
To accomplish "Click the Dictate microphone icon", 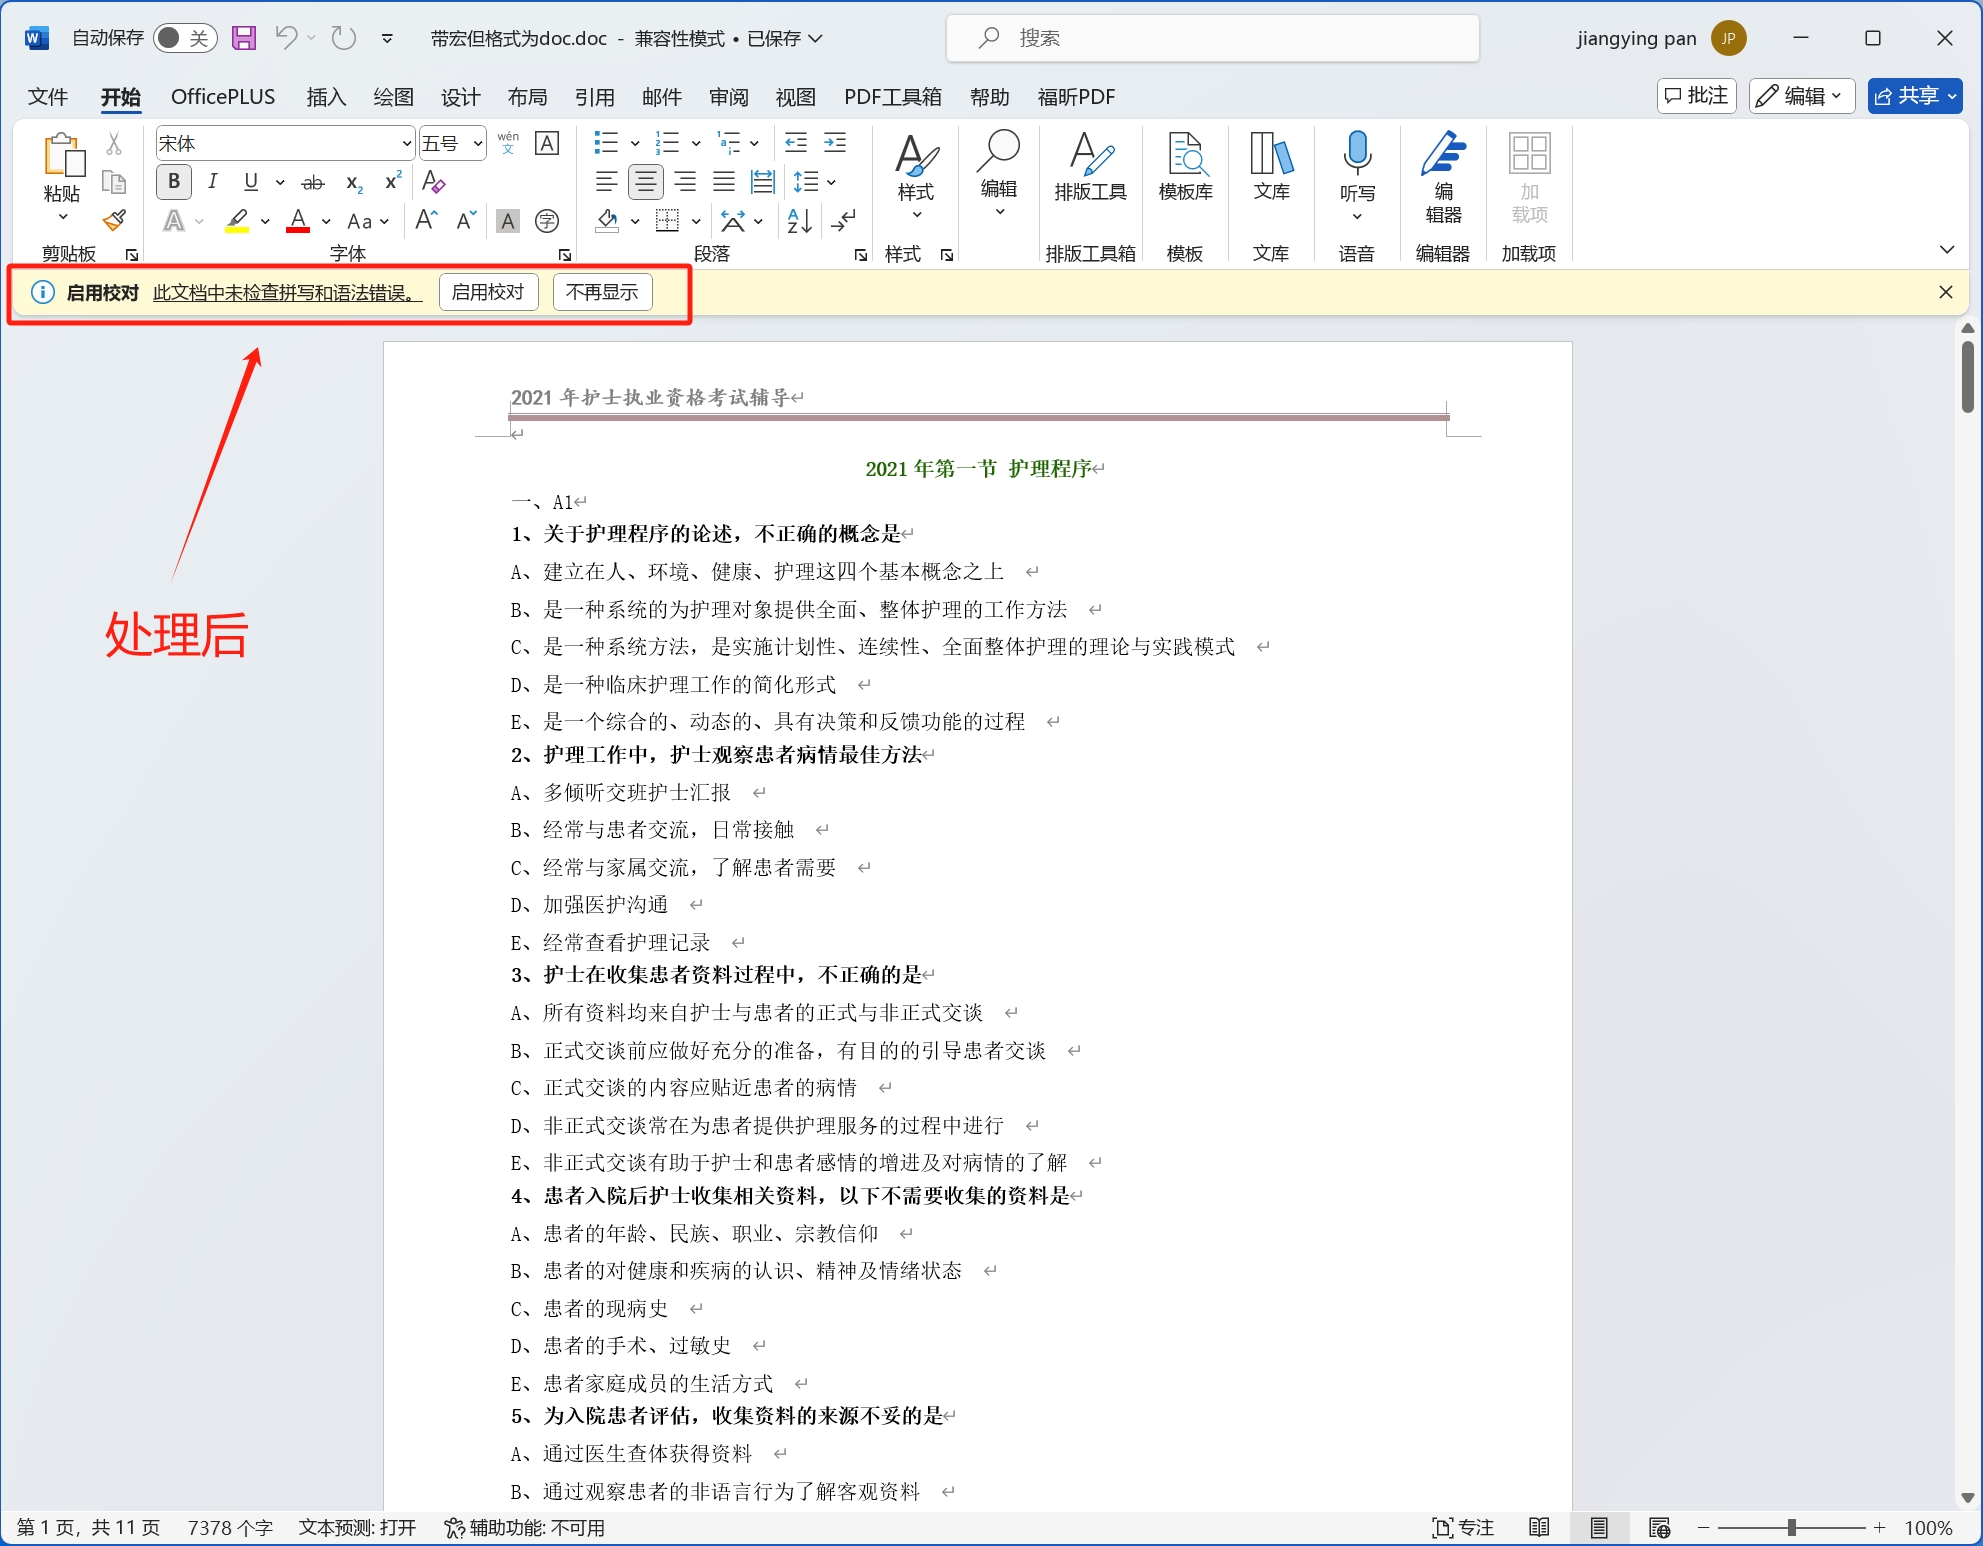I will pos(1357,153).
